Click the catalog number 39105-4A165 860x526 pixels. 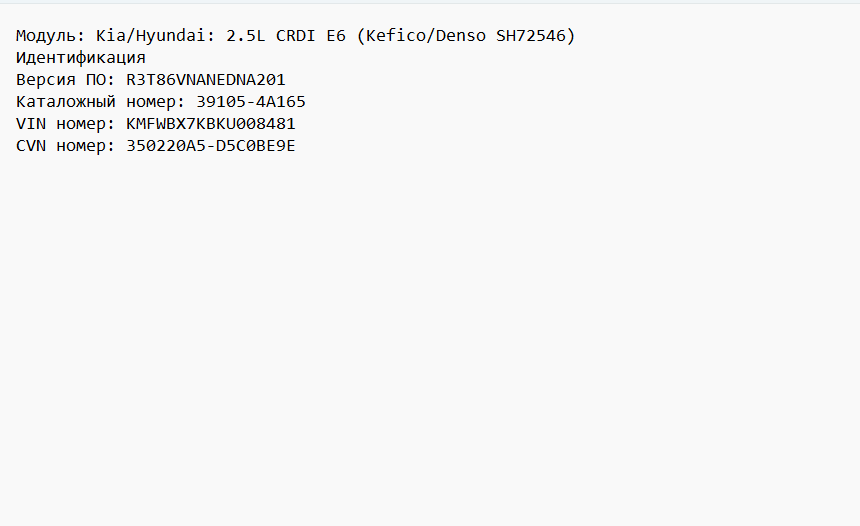[251, 101]
